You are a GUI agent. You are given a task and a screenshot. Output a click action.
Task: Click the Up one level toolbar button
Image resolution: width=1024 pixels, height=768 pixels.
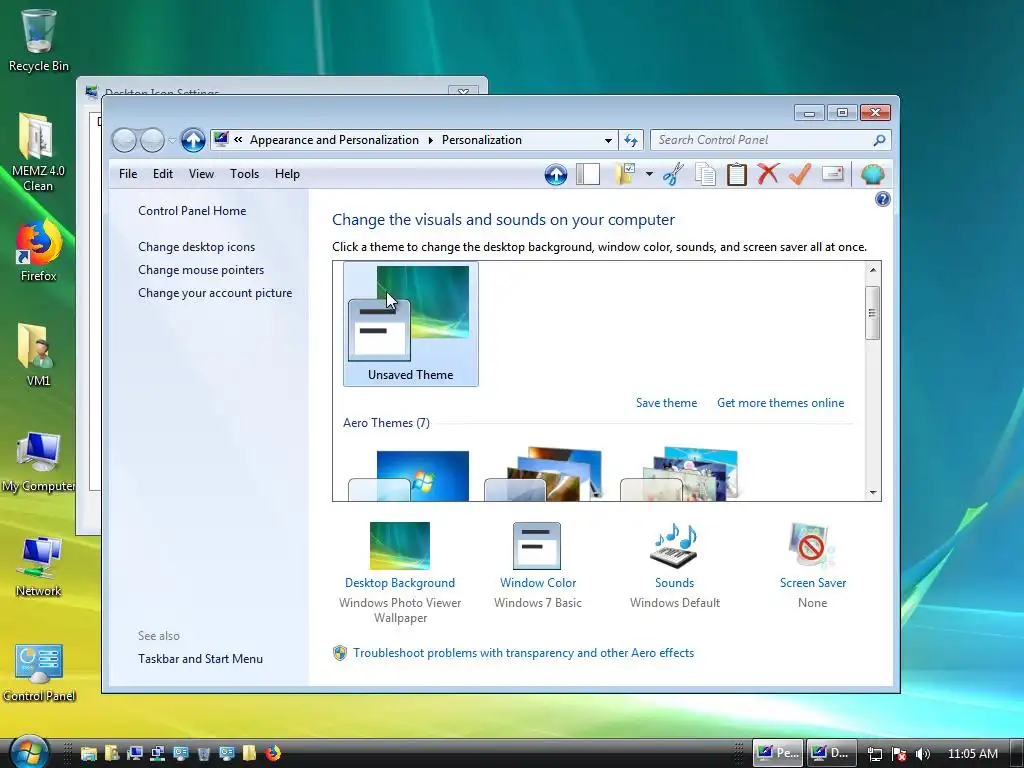tap(556, 174)
